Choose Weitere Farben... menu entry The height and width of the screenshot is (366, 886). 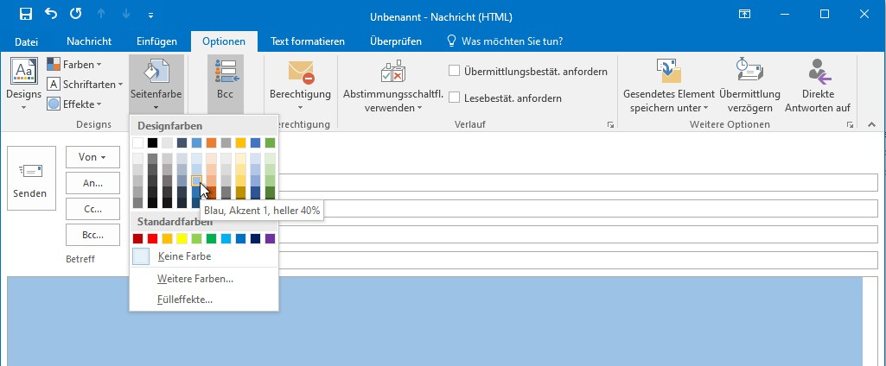pyautogui.click(x=196, y=278)
